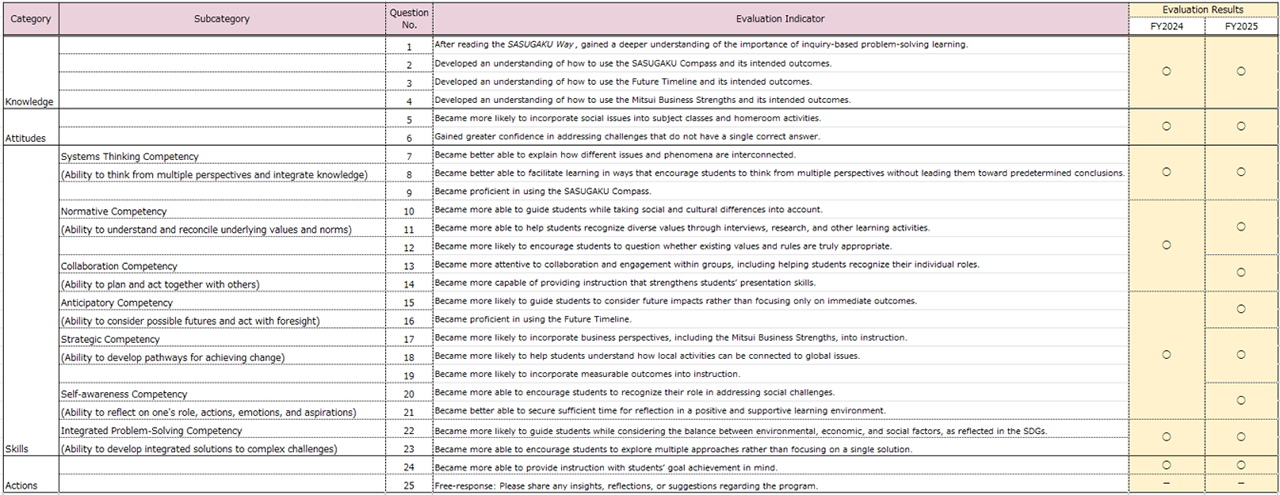Click indicator on explaining interconnected issues and phenomena

point(615,155)
